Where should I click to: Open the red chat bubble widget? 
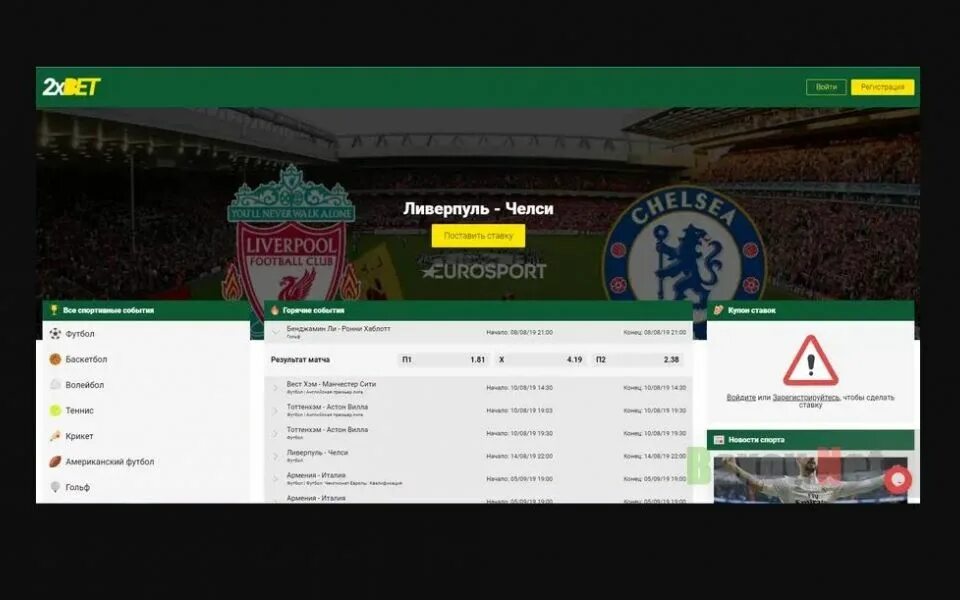click(x=898, y=479)
